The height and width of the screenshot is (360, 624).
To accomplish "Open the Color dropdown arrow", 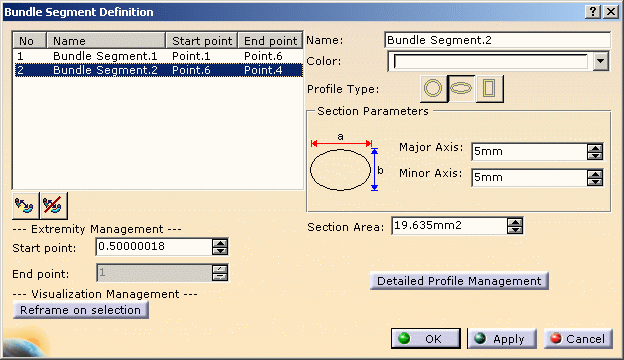I will tap(601, 62).
